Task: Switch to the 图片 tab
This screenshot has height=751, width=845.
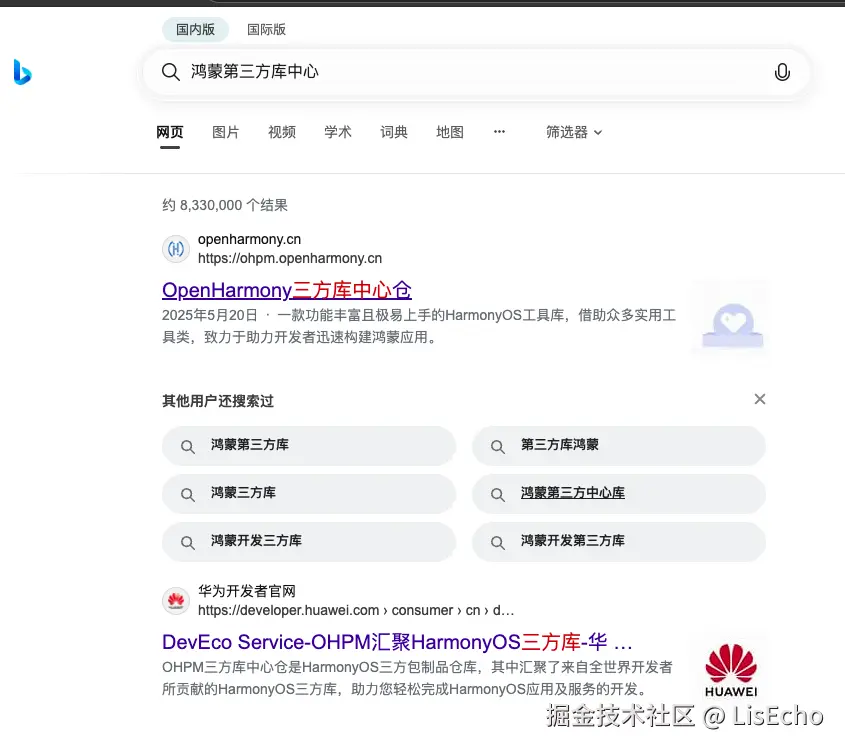Action: tap(226, 131)
